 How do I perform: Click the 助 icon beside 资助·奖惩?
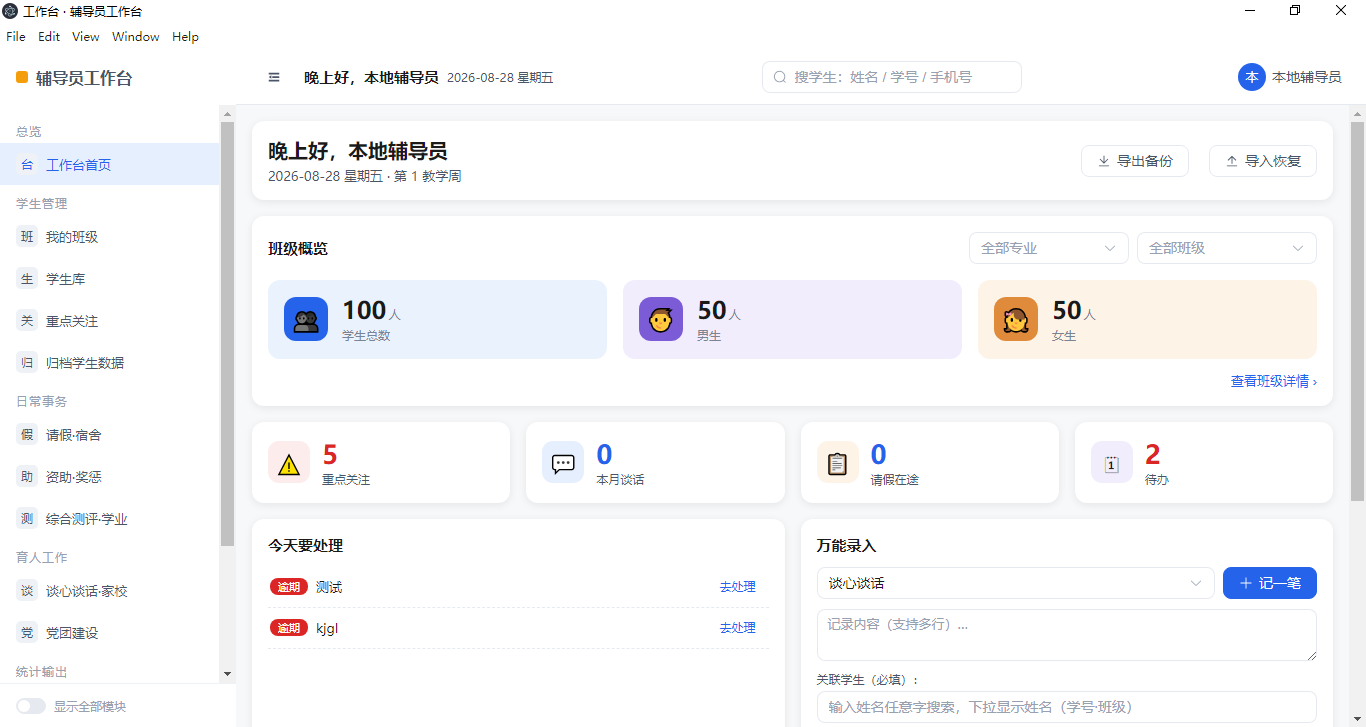coord(27,477)
